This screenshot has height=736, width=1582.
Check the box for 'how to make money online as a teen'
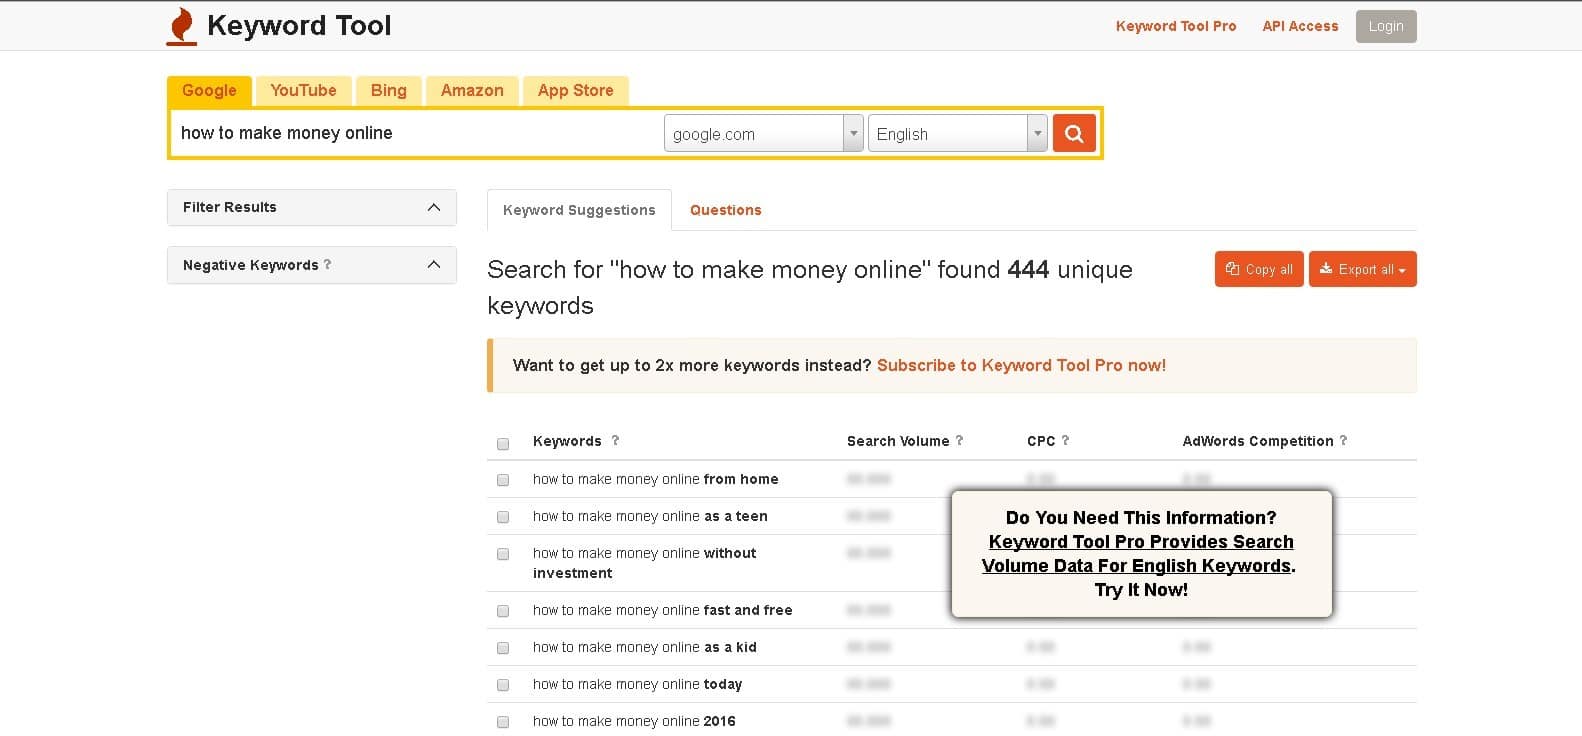click(x=503, y=517)
